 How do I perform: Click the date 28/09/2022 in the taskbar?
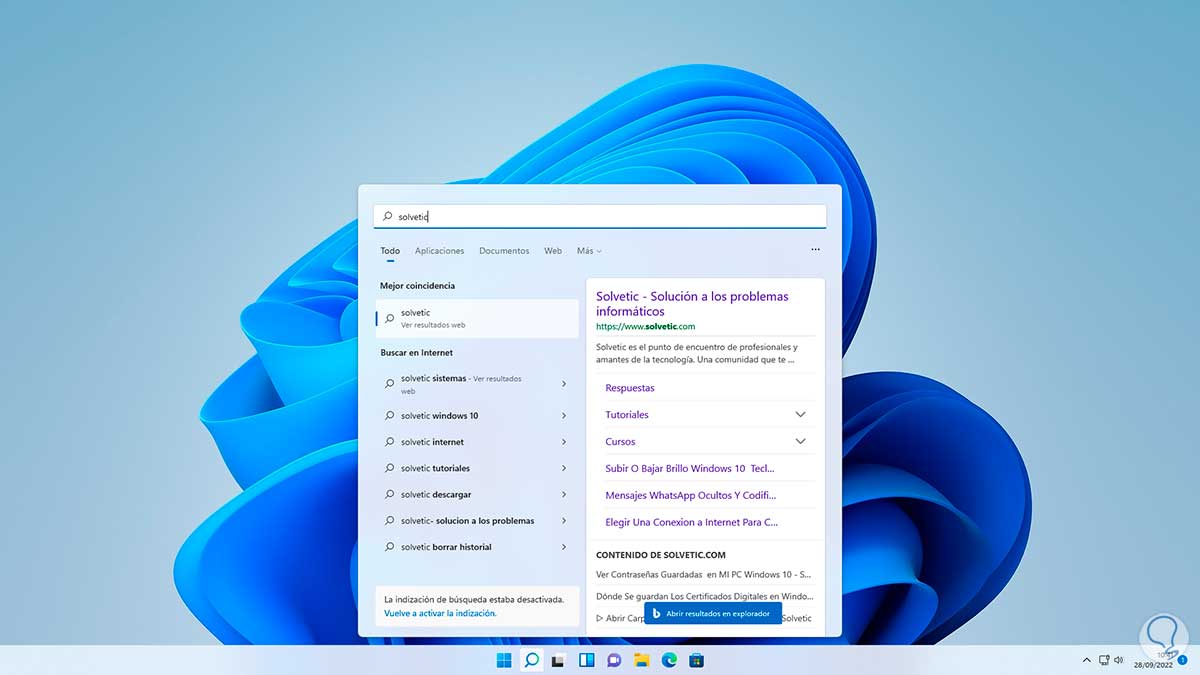[1152, 665]
